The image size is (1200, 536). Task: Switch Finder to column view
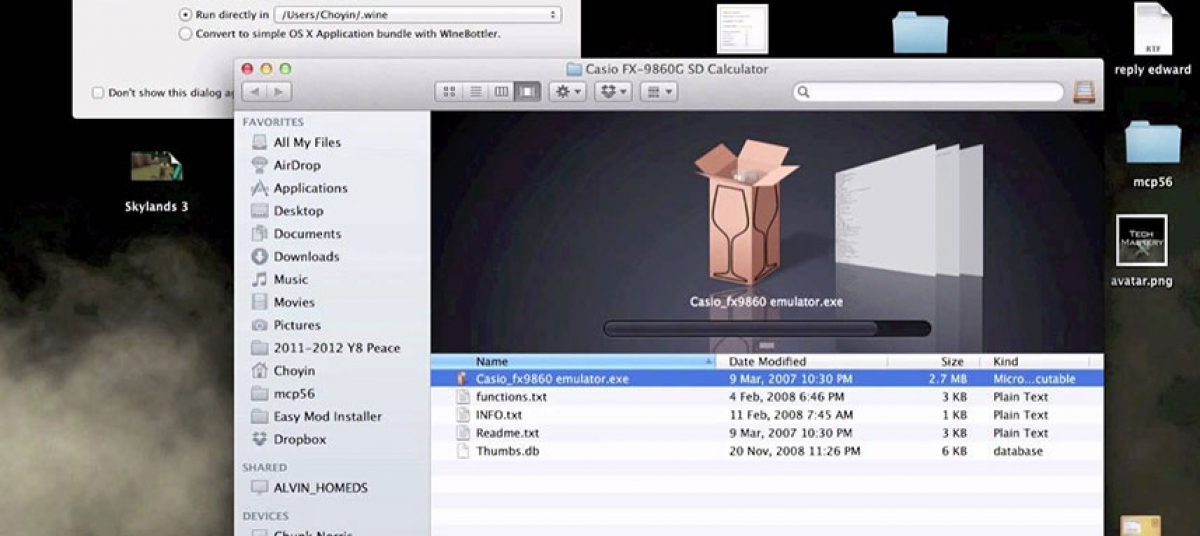click(x=501, y=91)
